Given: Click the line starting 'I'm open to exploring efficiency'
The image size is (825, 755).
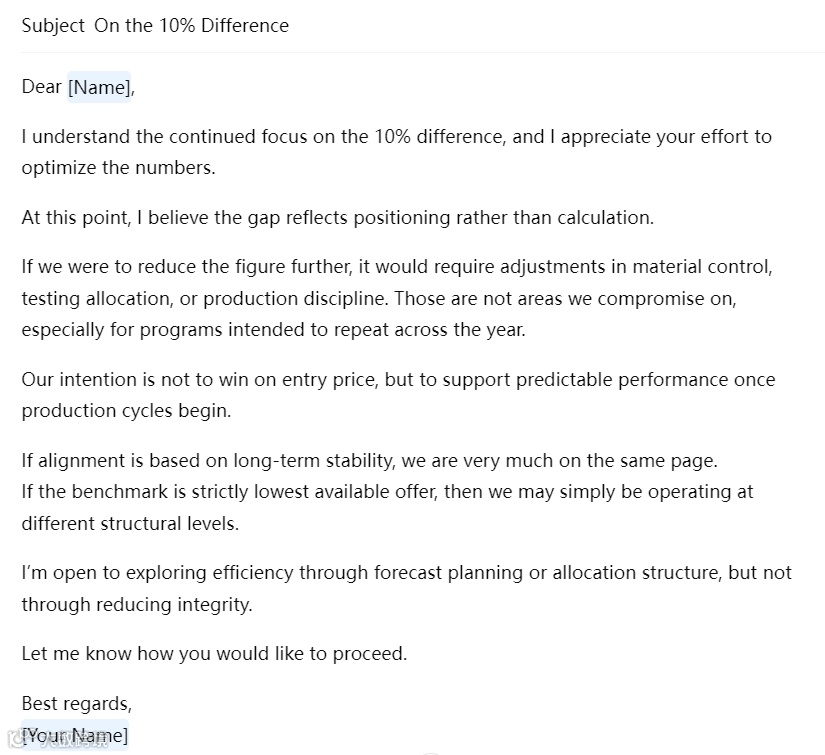Looking at the screenshot, I should [x=406, y=573].
